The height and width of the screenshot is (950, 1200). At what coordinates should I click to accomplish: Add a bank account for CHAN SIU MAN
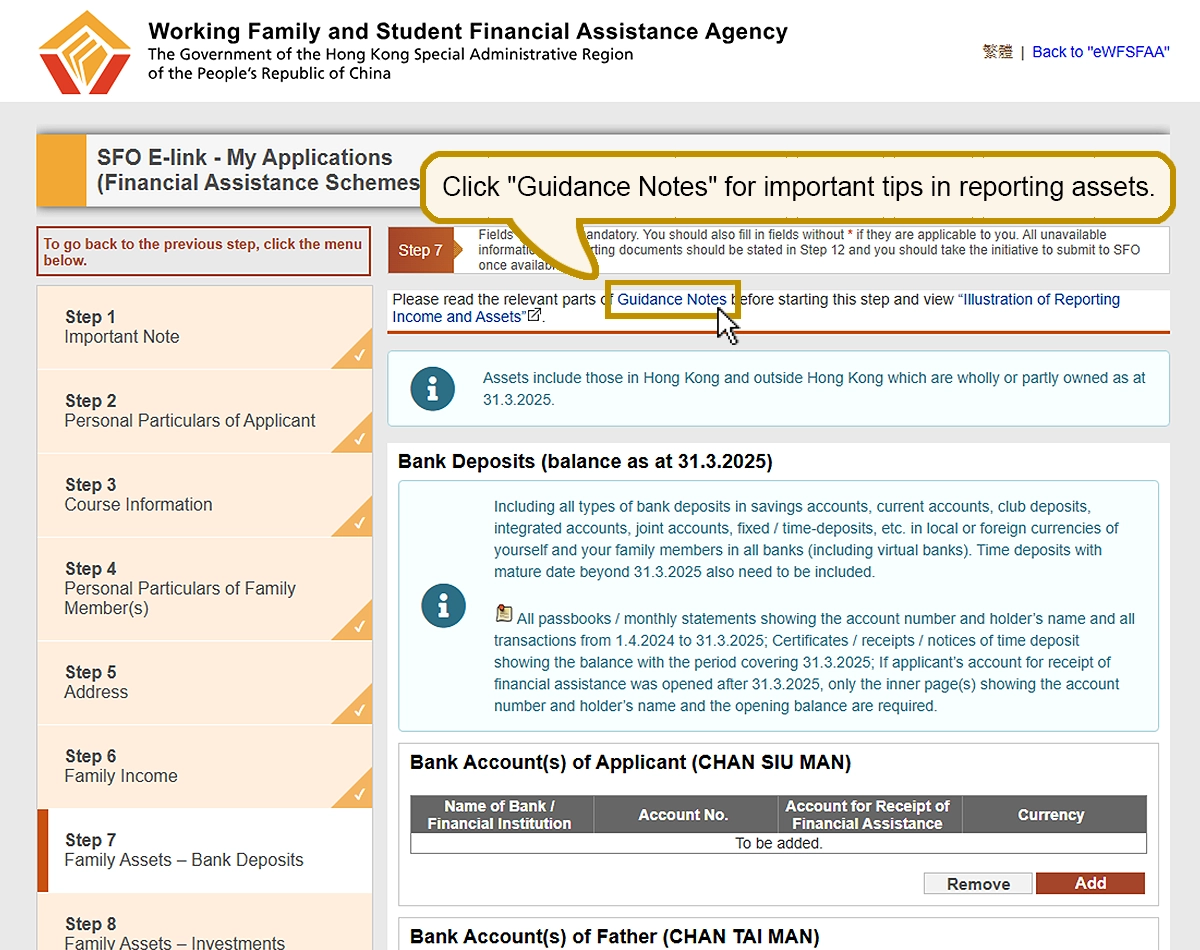[1090, 883]
